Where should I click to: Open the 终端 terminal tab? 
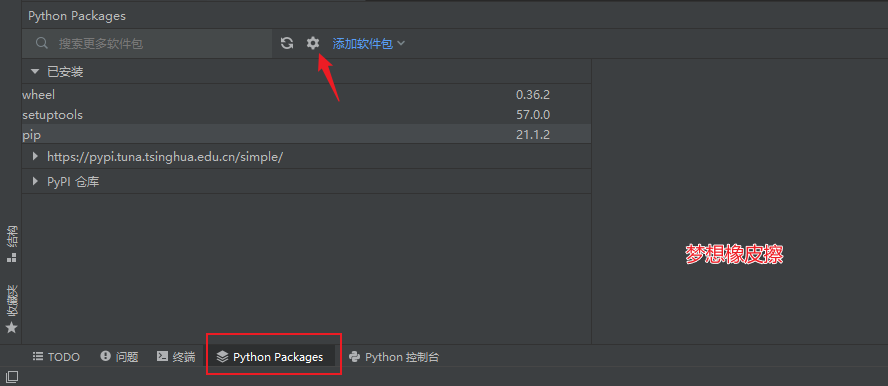pyautogui.click(x=176, y=357)
